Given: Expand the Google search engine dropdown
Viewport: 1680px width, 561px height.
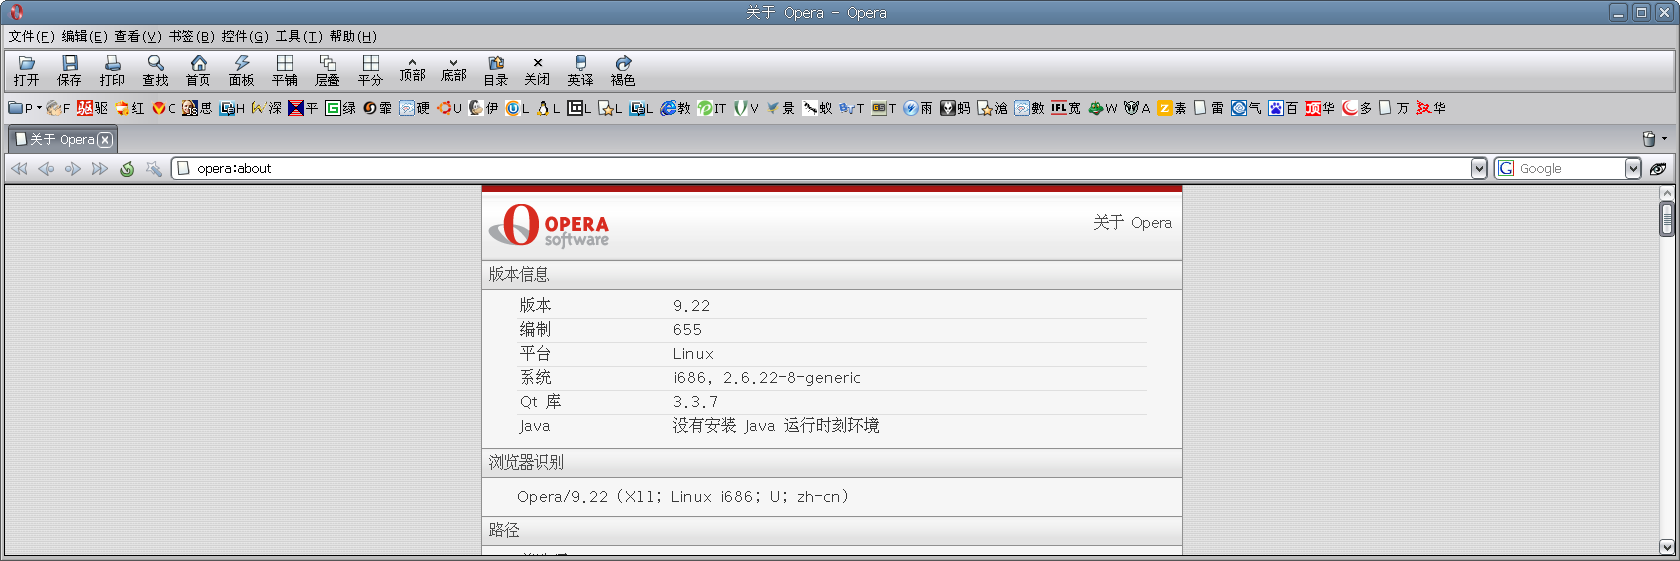Looking at the screenshot, I should coord(1633,169).
